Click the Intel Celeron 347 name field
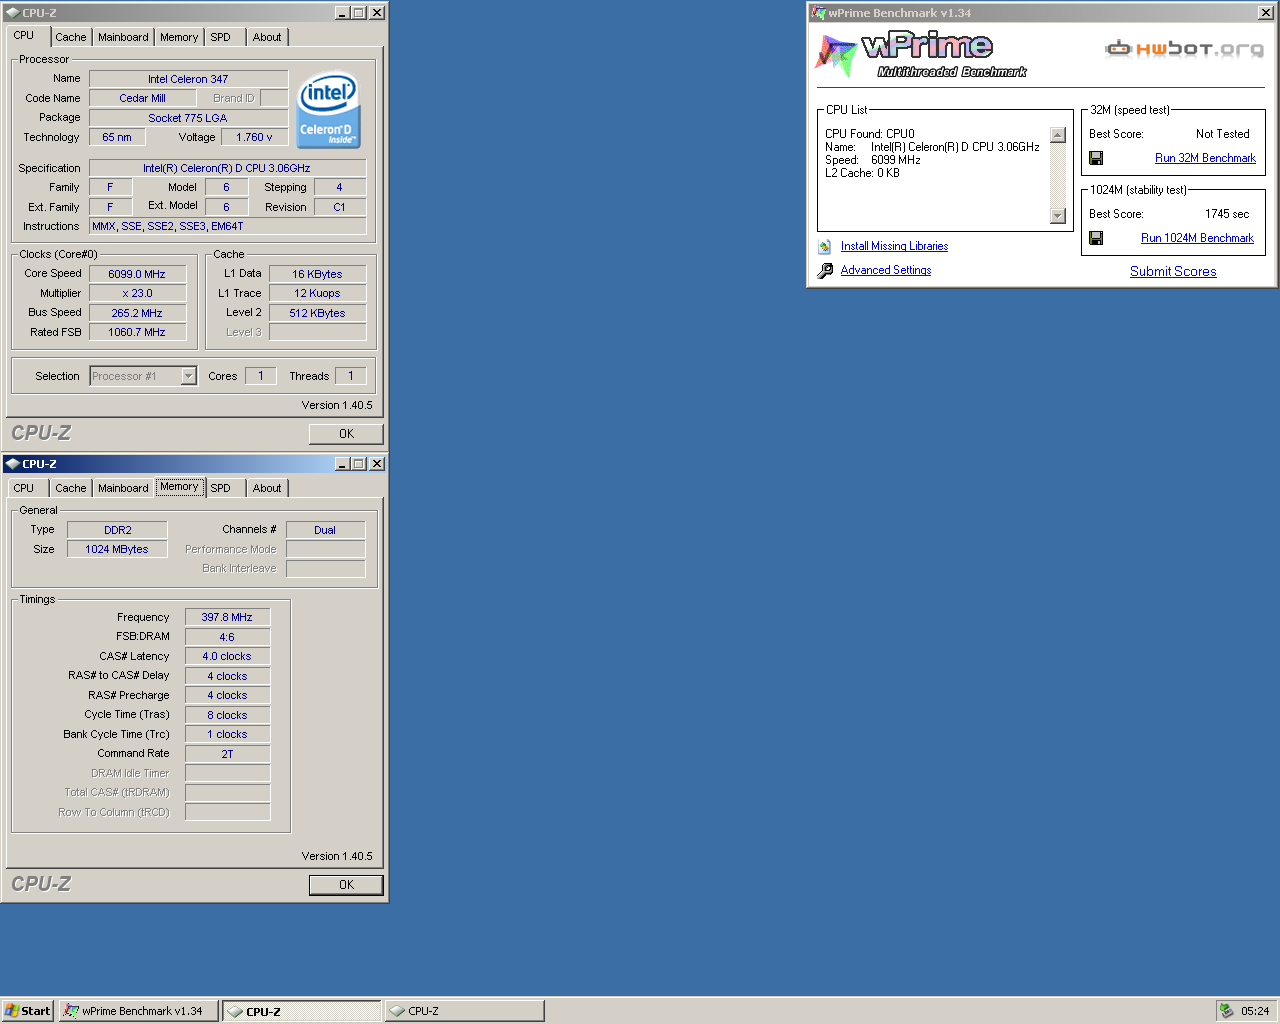The width and height of the screenshot is (1280, 1024). point(188,79)
